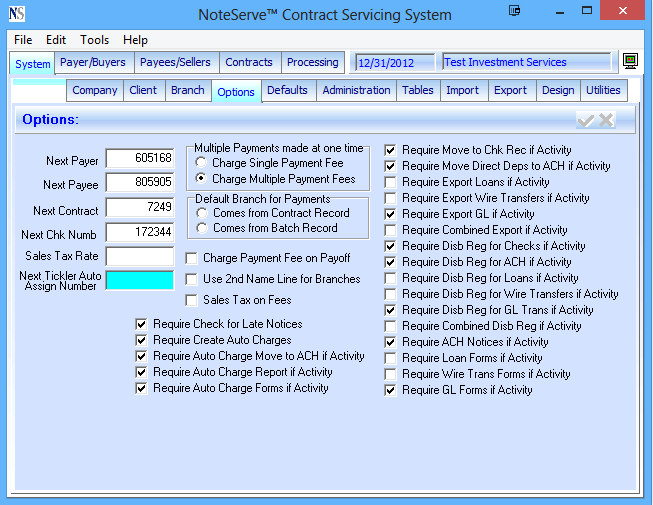Enable Require Export Loans if Activity checkbox
This screenshot has width=653, height=505.
coord(391,183)
